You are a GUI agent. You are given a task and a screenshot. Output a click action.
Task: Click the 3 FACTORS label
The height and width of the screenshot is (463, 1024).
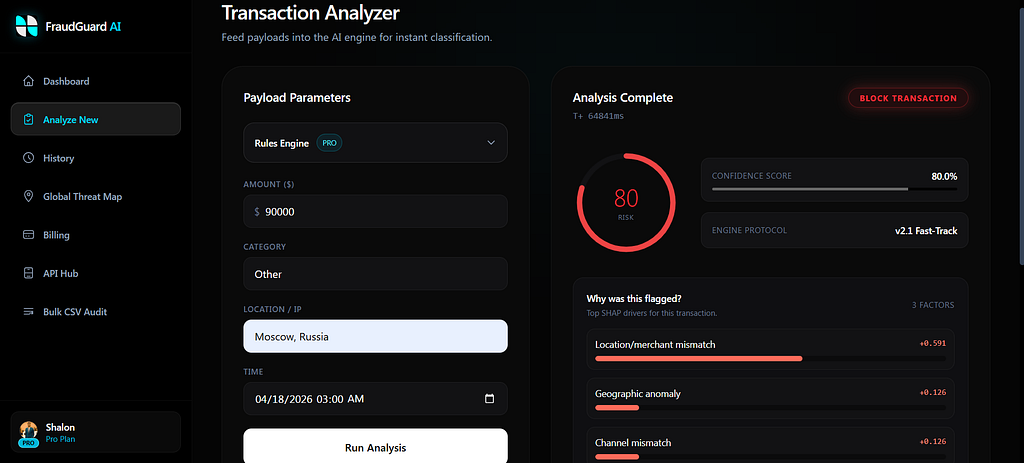point(933,305)
